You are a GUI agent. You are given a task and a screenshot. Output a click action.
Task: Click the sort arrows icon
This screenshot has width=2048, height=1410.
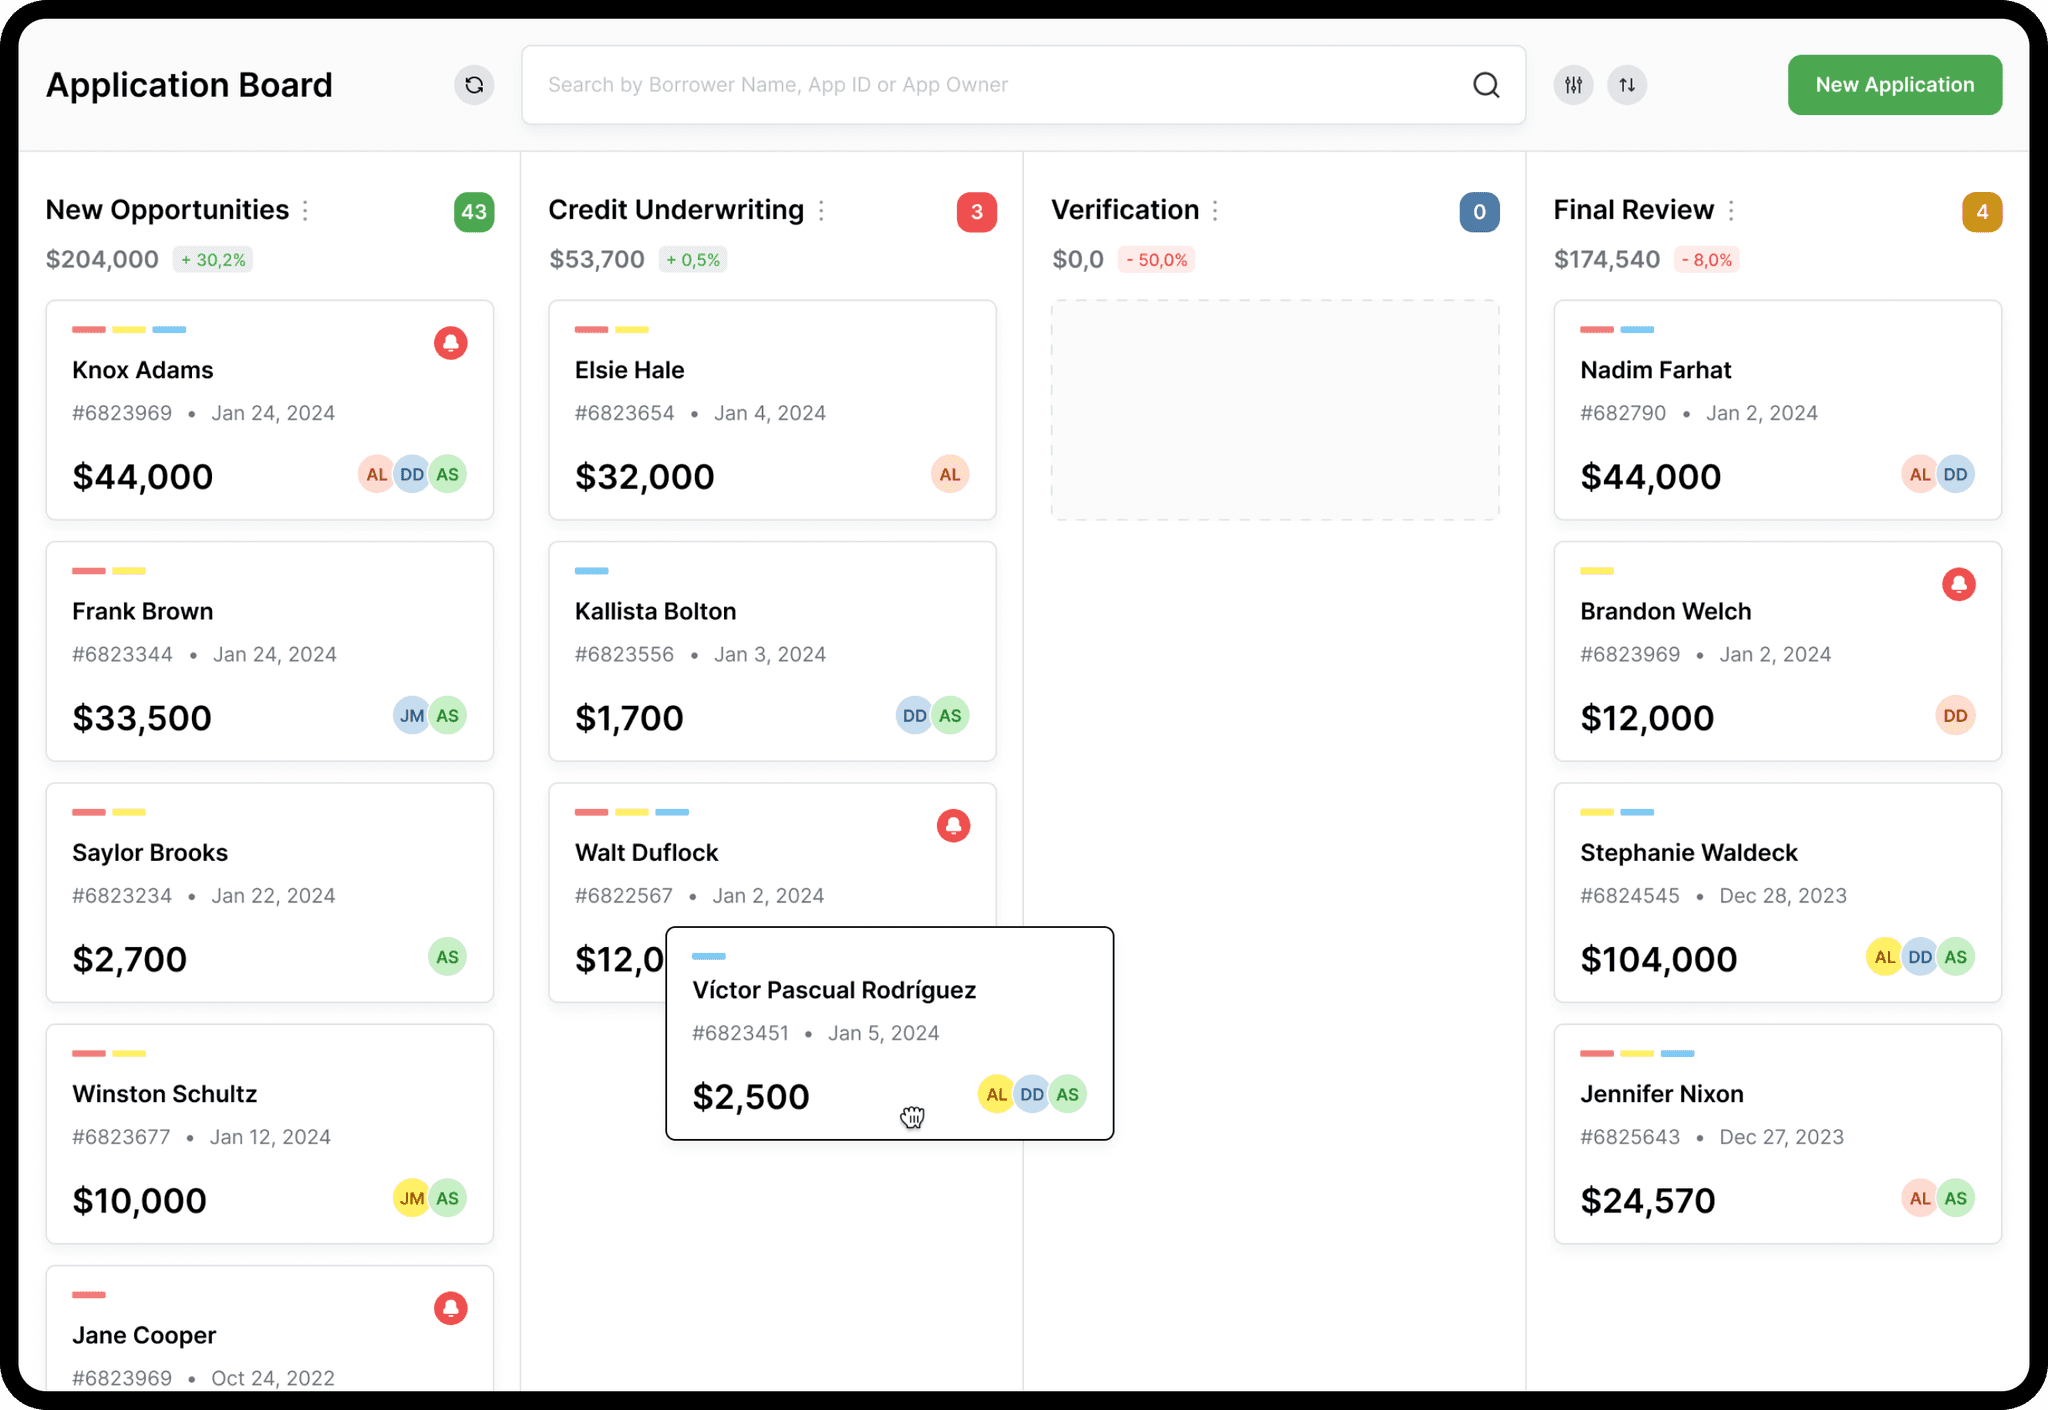(1627, 85)
